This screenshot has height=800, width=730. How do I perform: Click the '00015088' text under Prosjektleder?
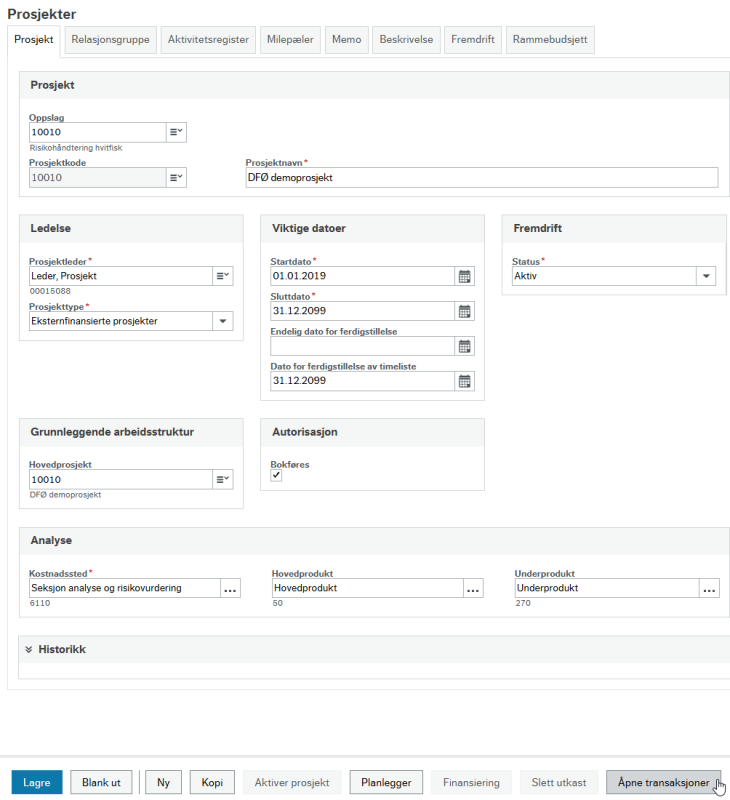click(50, 291)
